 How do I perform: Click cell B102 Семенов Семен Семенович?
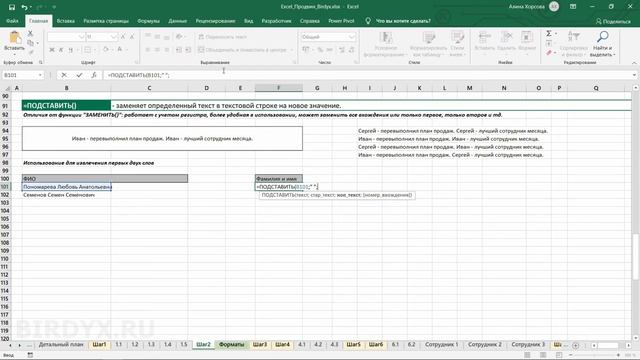coord(66,195)
